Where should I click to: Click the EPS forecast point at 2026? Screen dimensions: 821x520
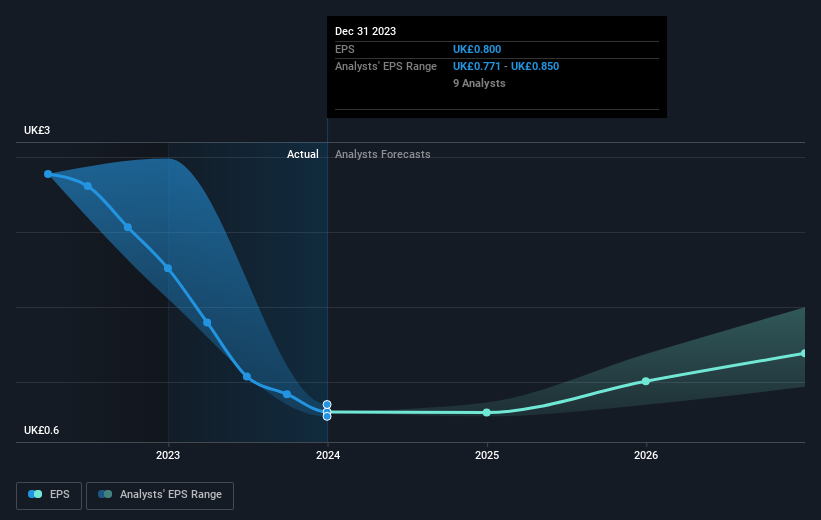coord(646,381)
